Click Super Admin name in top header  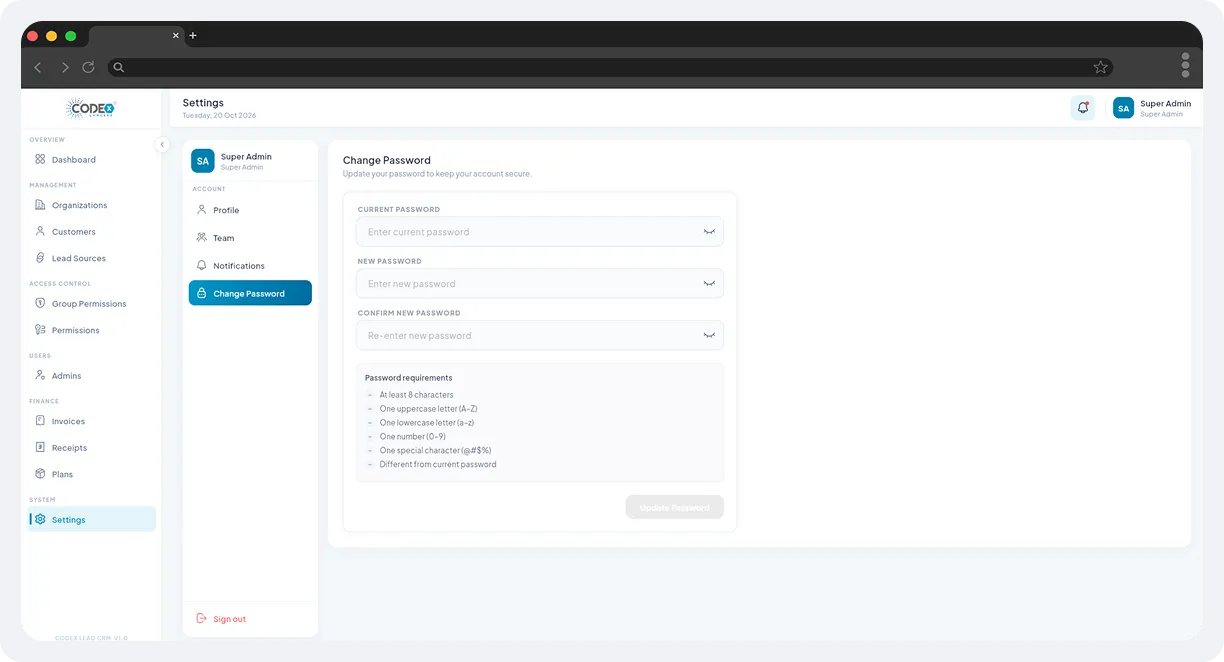1165,103
